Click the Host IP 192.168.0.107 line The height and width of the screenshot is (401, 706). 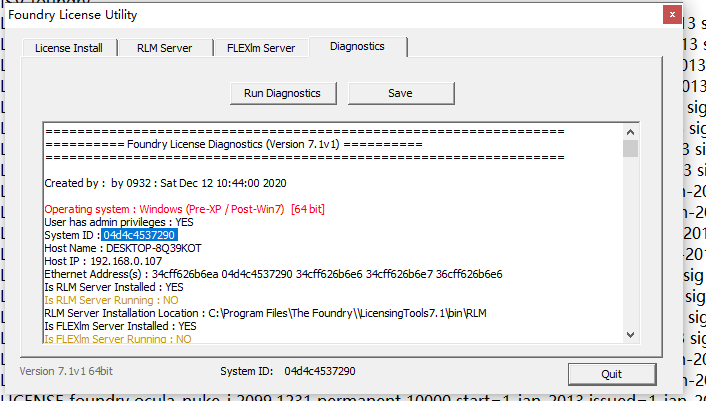tap(103, 261)
